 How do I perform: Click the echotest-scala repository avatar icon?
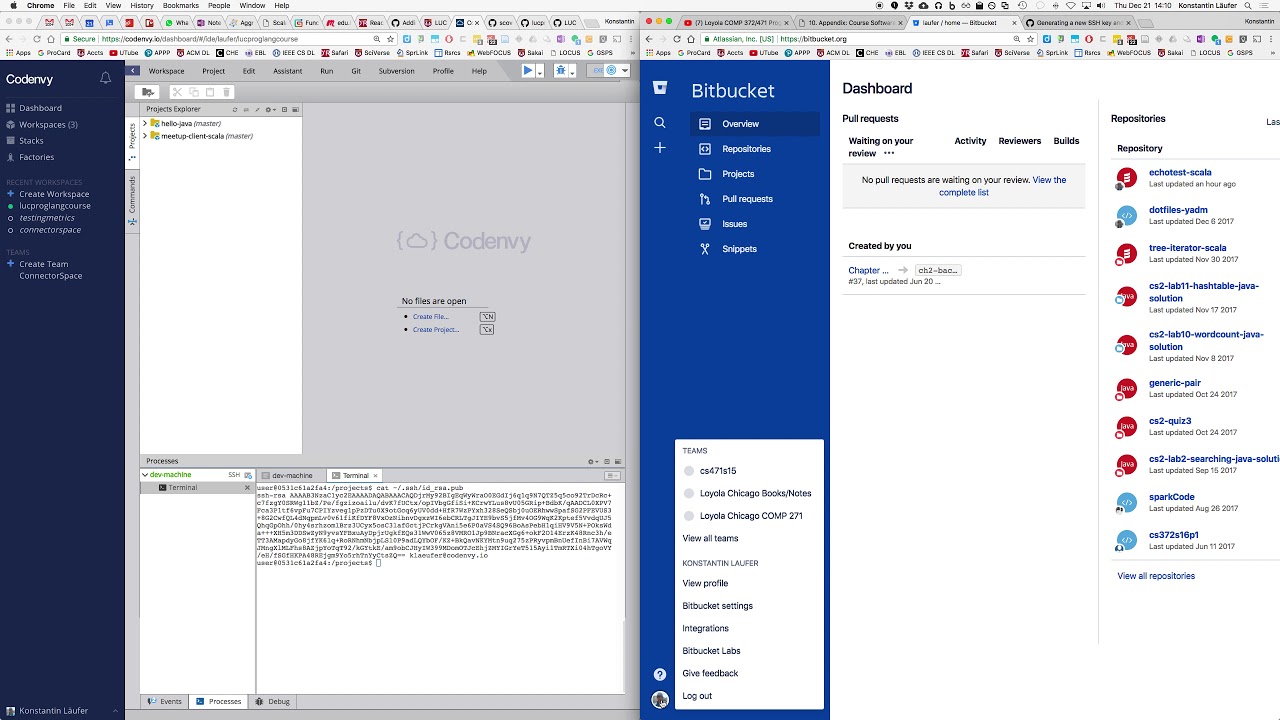coord(1126,178)
